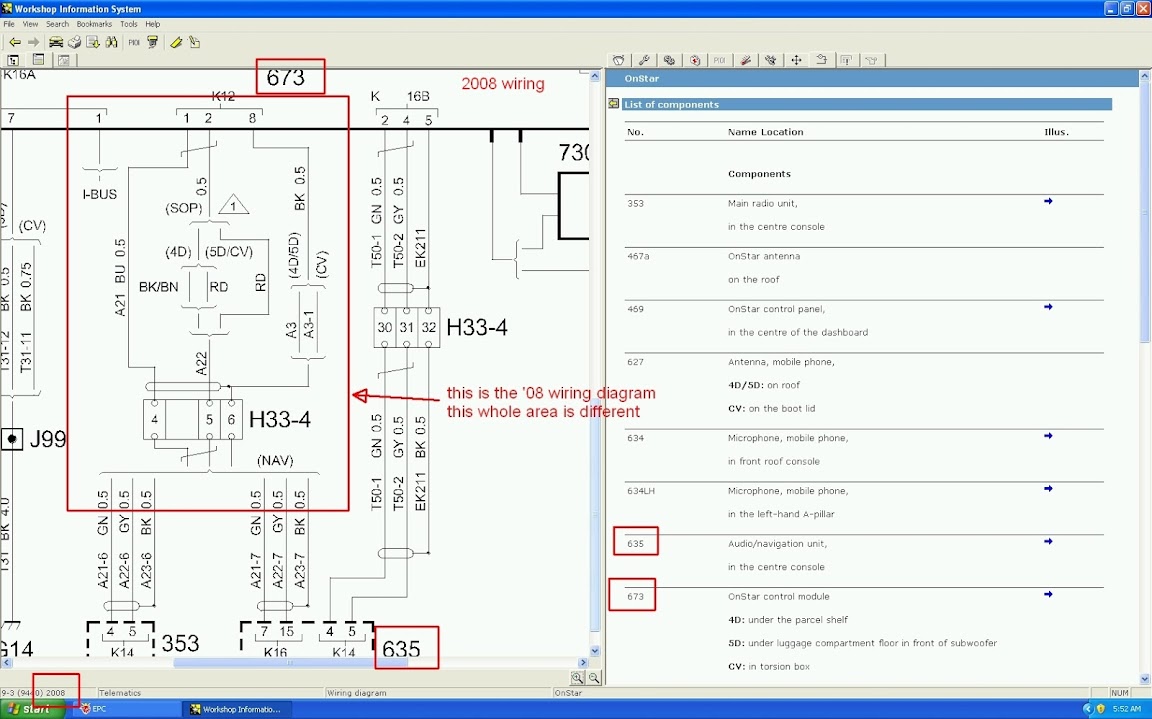The image size is (1152, 719).
Task: Click the grey forward arrow in toolbar
Action: [33, 43]
